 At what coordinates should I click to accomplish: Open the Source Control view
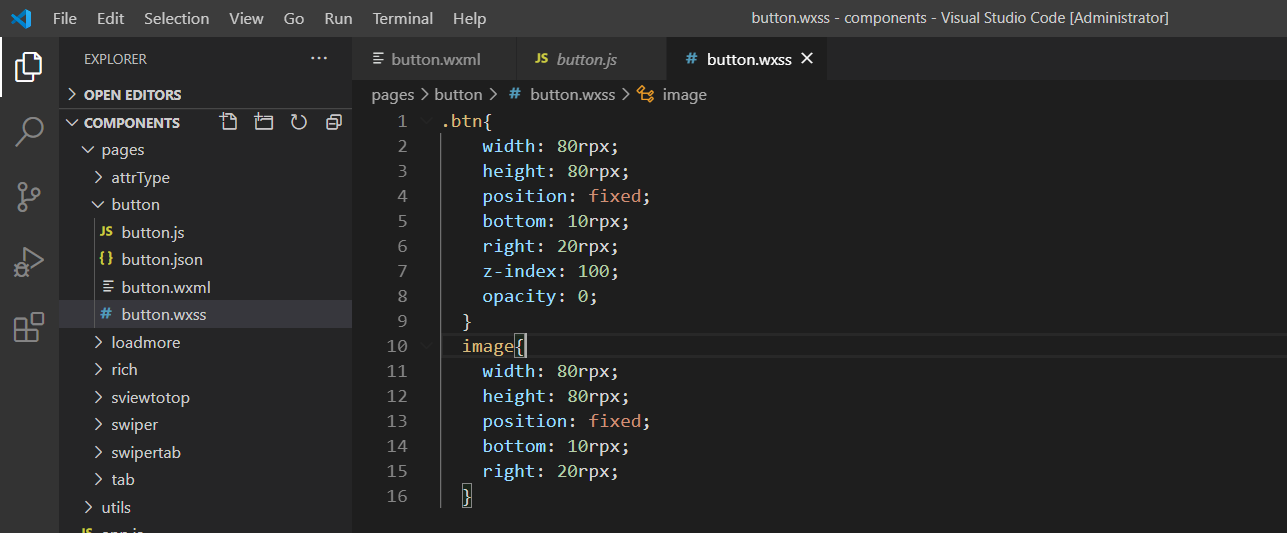pos(29,197)
